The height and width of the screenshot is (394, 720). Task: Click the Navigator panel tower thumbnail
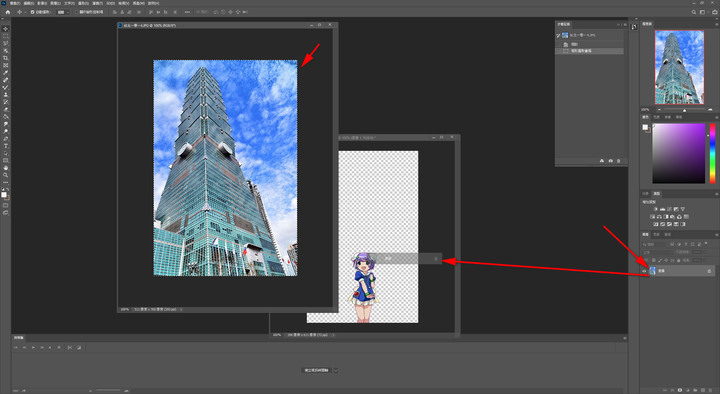[679, 67]
